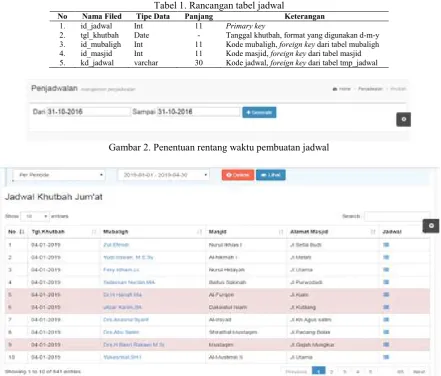Click the blue Lihat button
This screenshot has width=441, height=376.
pos(271,175)
